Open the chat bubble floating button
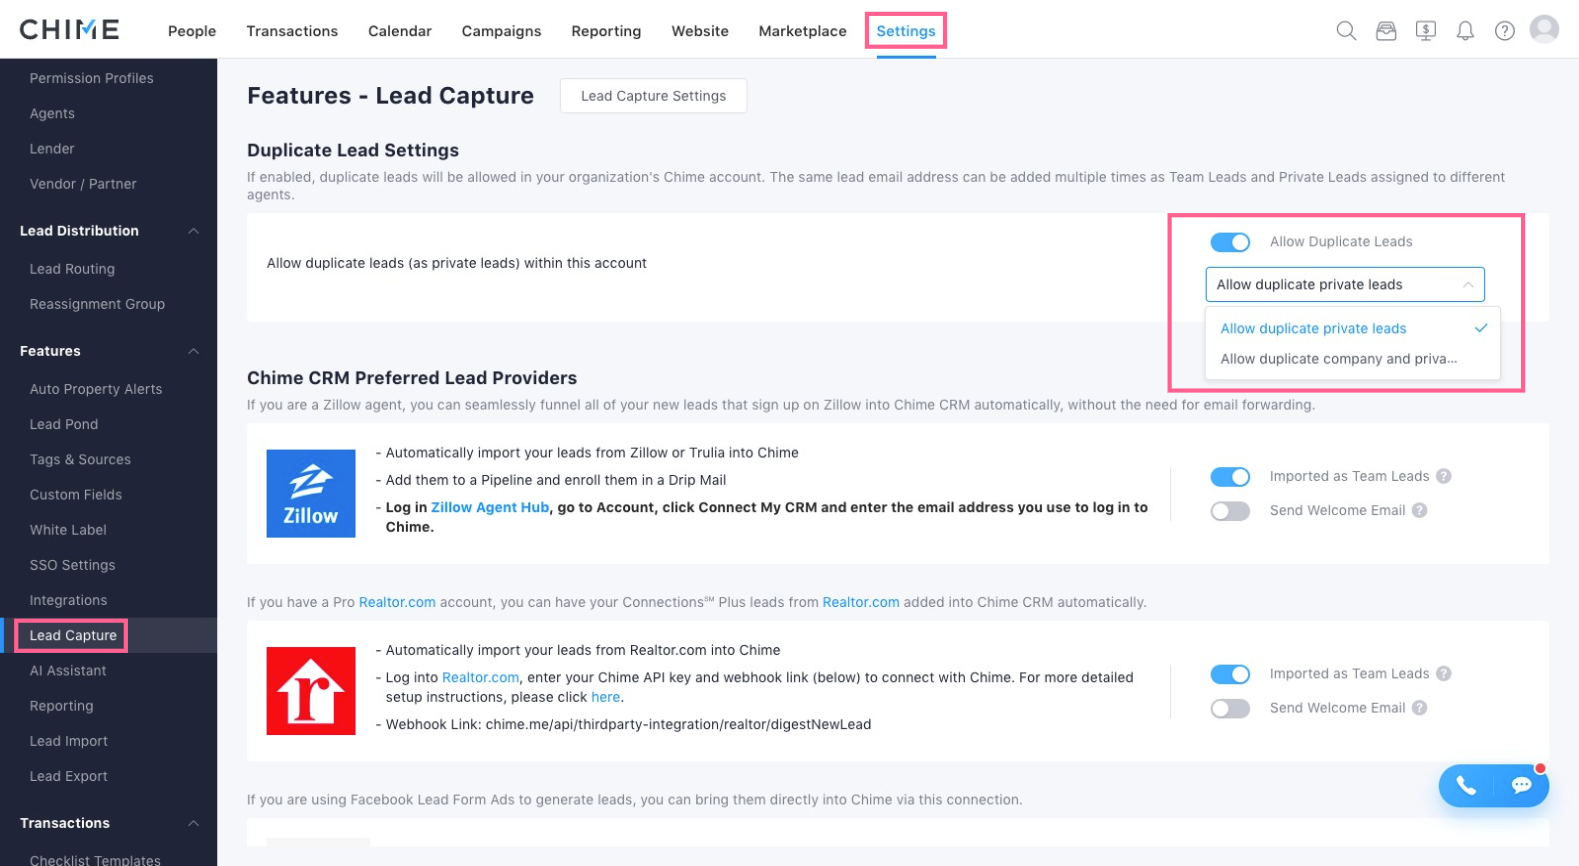Viewport: 1579px width, 866px height. (1522, 785)
